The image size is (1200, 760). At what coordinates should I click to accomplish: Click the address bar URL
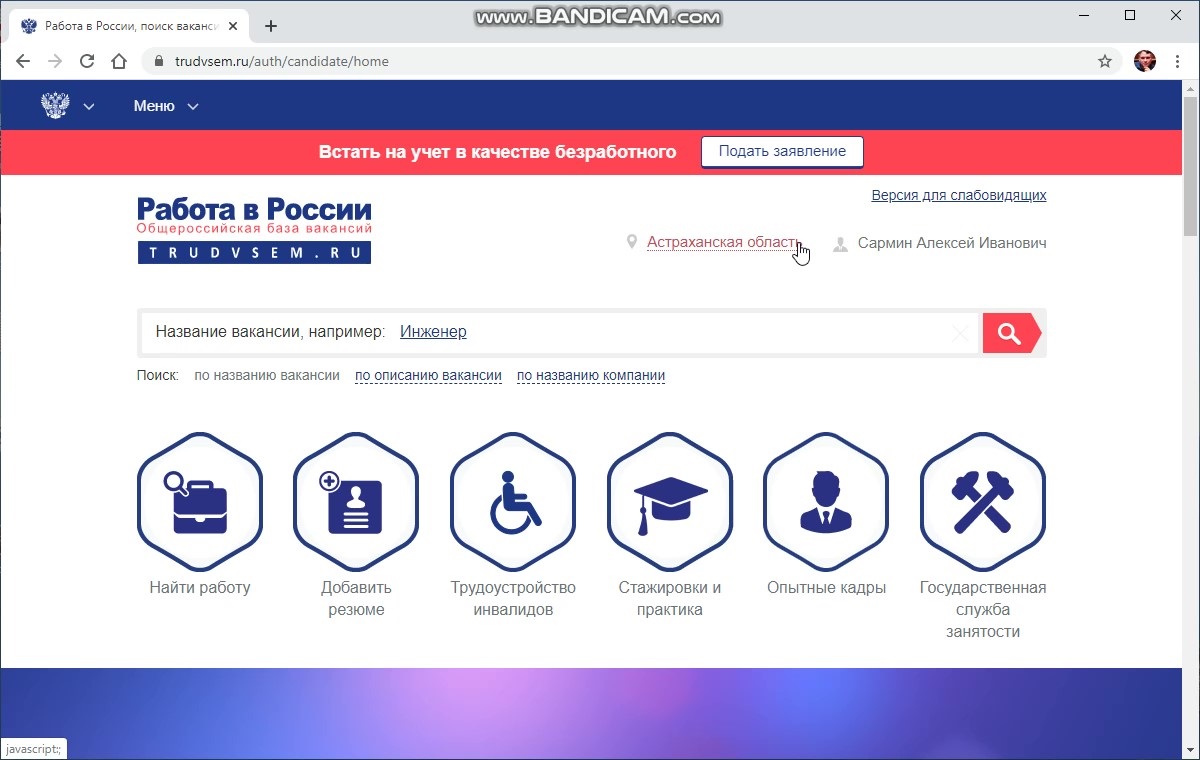coord(282,61)
